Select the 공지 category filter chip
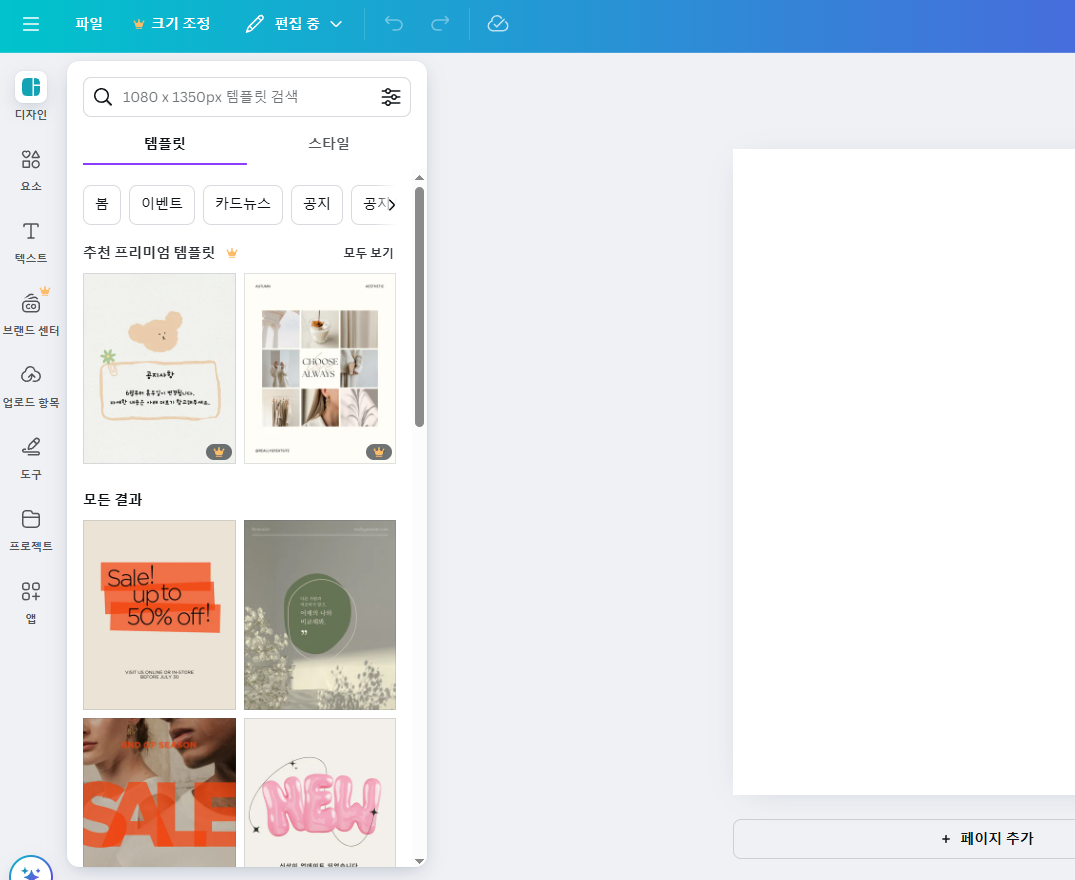The image size is (1075, 880). (317, 204)
